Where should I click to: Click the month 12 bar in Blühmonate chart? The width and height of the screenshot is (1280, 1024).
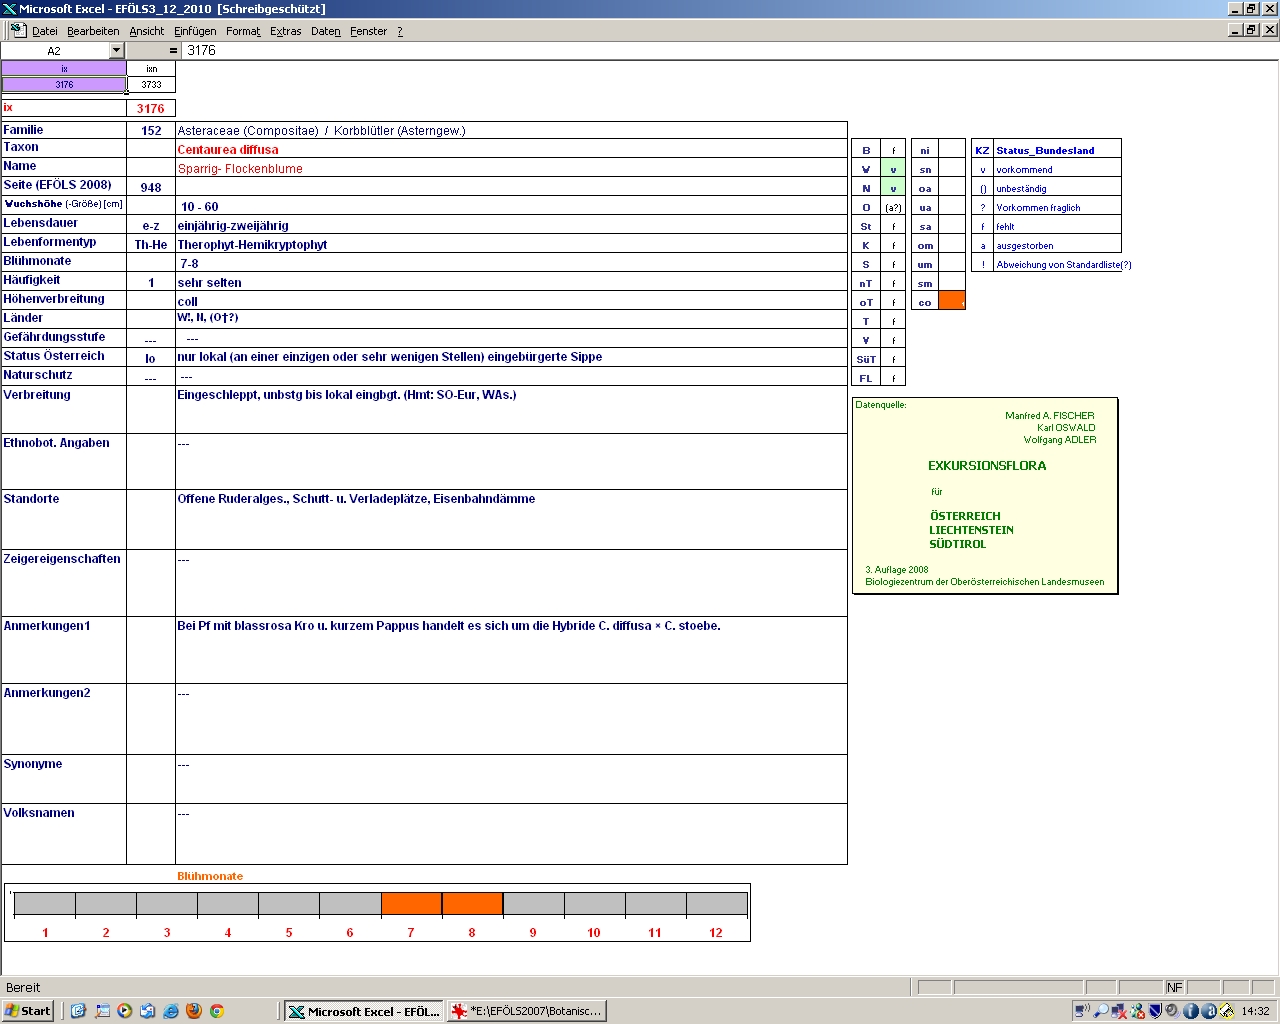tap(716, 904)
